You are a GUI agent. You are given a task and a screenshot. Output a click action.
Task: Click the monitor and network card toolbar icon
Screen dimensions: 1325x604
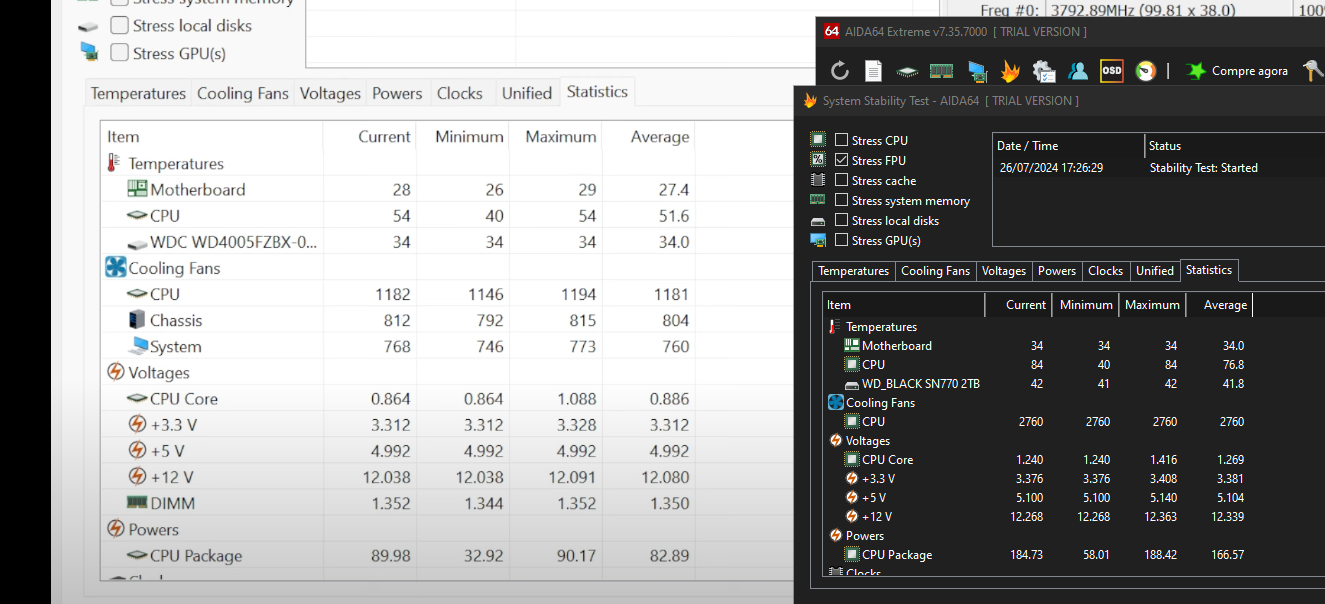[x=976, y=71]
